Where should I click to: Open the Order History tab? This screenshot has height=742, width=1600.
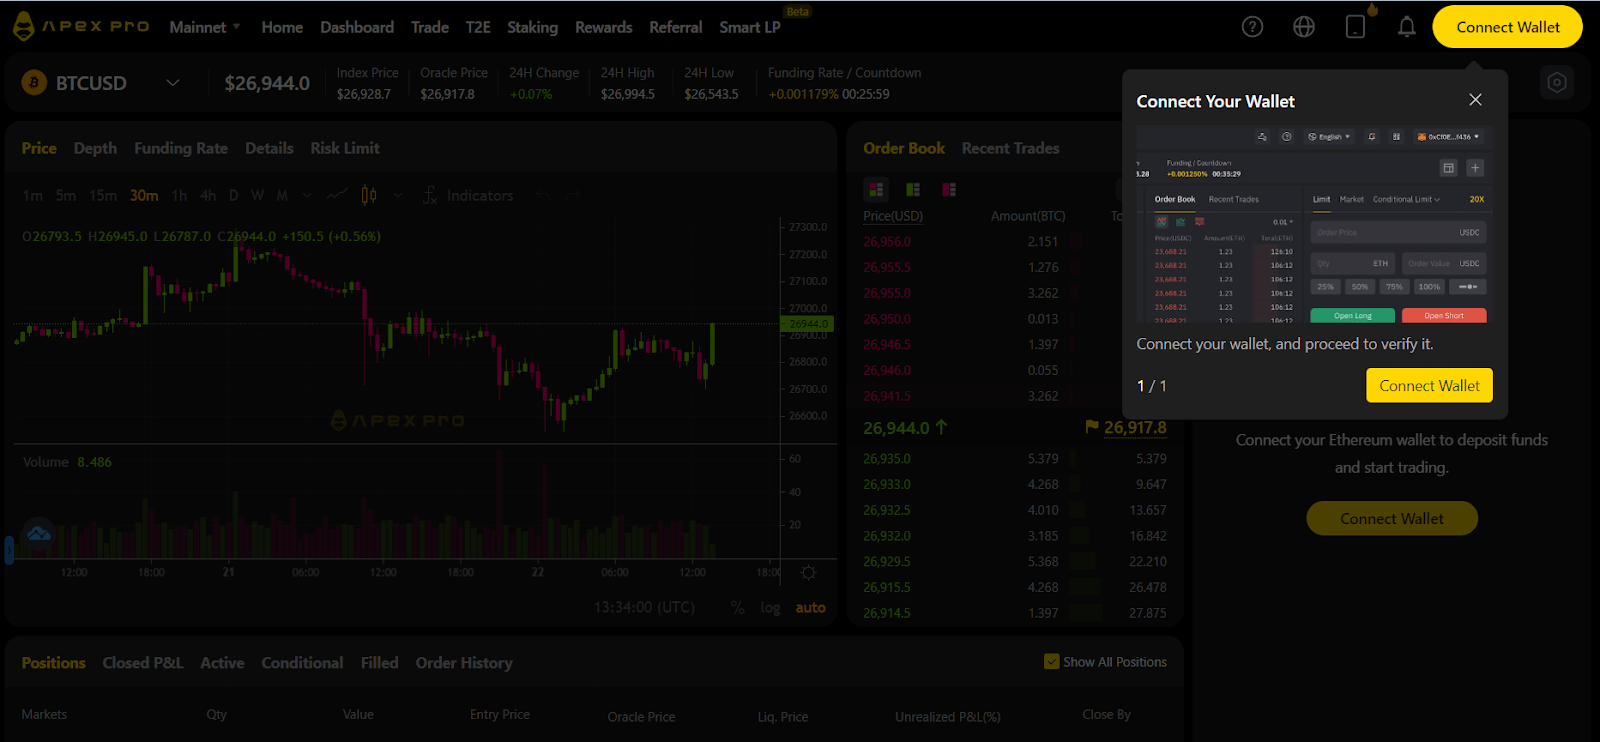(464, 663)
